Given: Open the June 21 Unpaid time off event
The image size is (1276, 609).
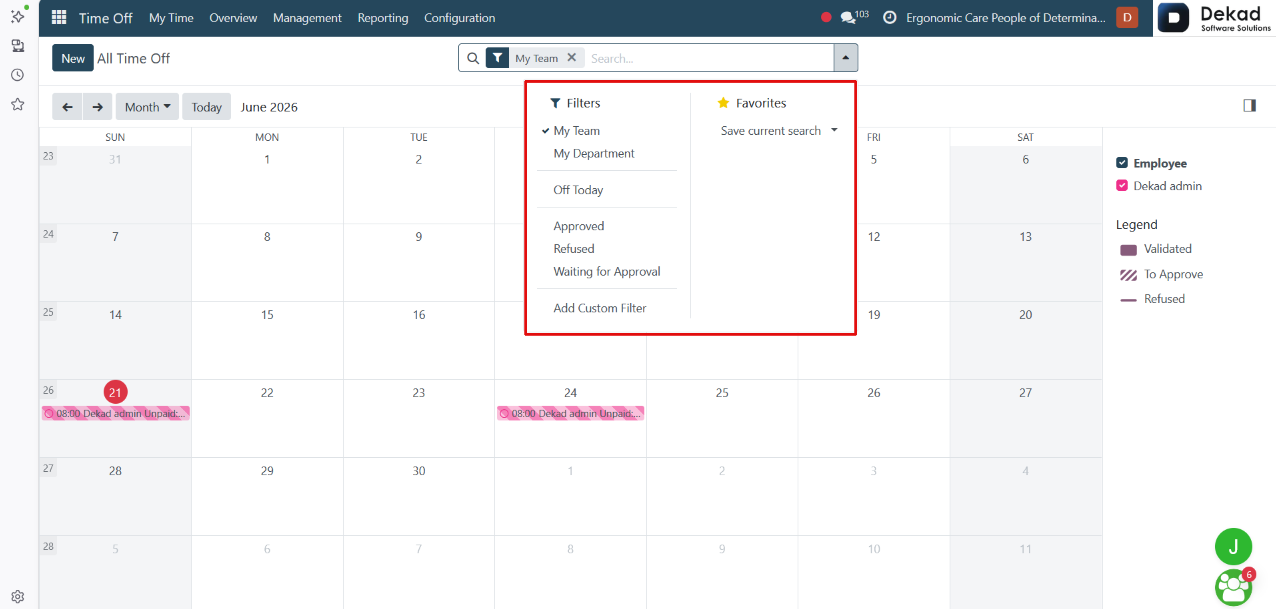Looking at the screenshot, I should [116, 413].
